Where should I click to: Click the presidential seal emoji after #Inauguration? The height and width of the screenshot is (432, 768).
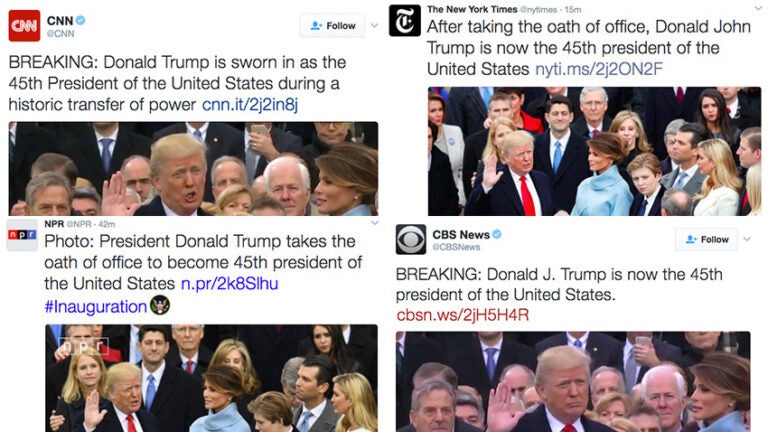pyautogui.click(x=160, y=305)
